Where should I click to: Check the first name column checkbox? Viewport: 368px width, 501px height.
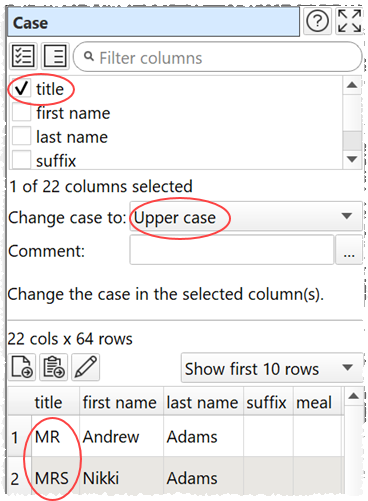tap(21, 112)
